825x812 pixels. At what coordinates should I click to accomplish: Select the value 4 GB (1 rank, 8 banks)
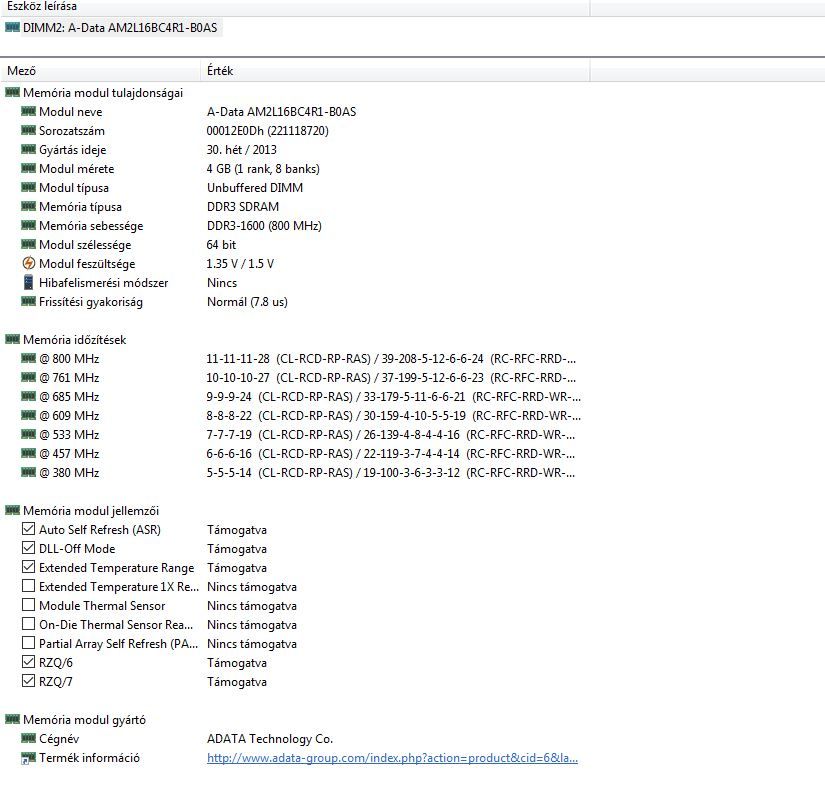coord(263,168)
